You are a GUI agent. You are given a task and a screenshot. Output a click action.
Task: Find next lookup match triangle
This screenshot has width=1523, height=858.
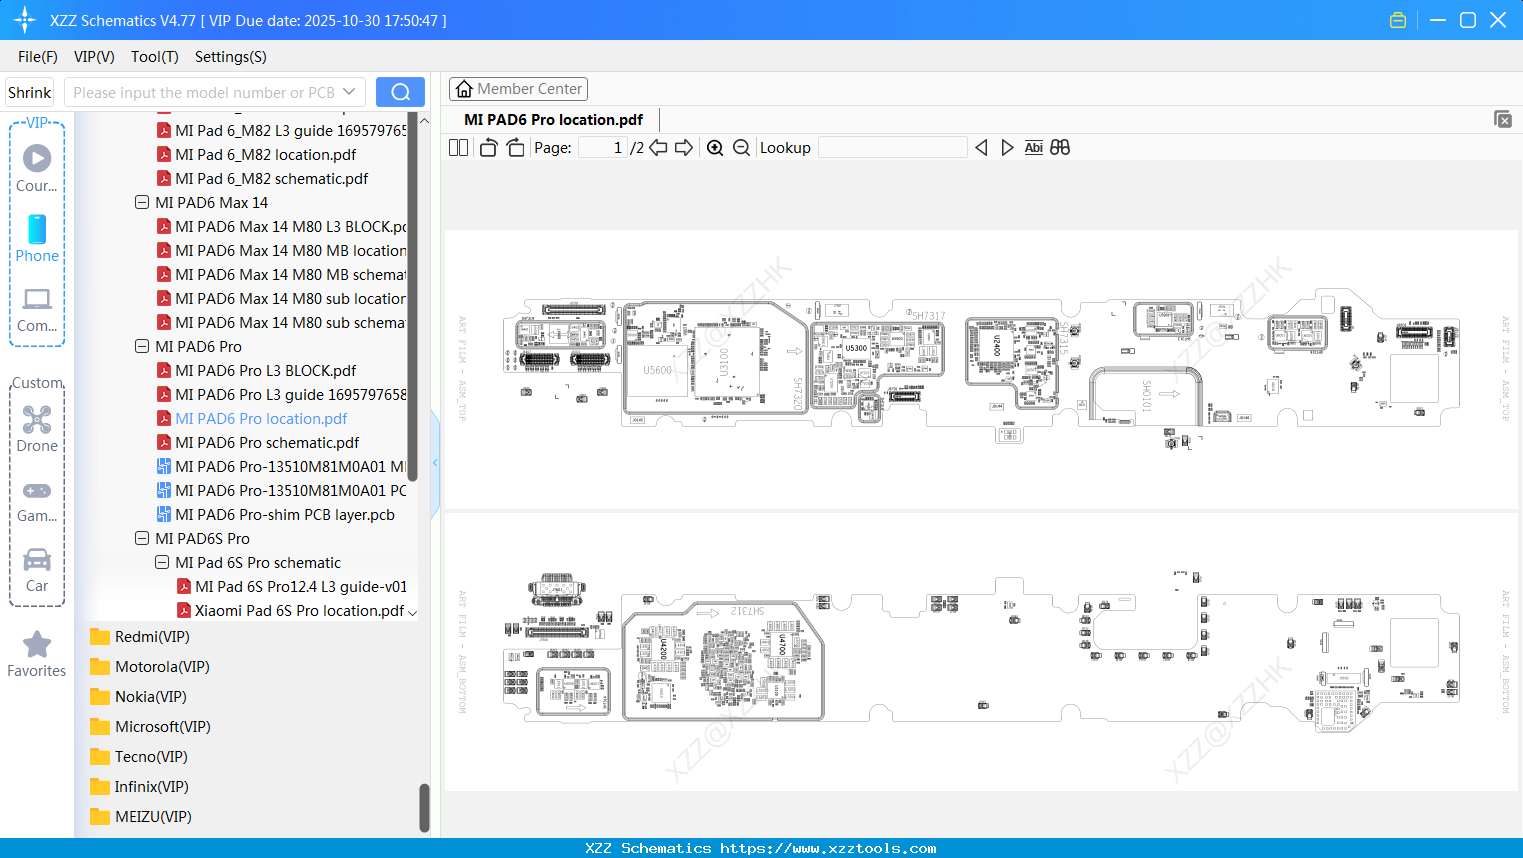point(1007,148)
